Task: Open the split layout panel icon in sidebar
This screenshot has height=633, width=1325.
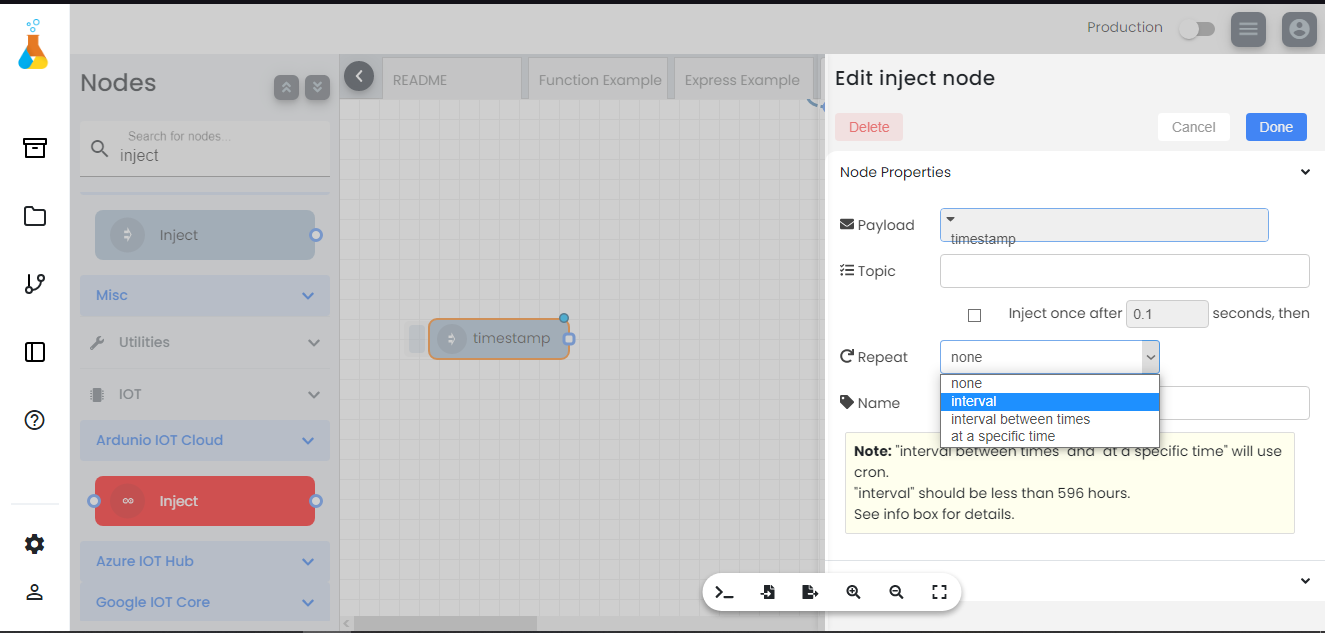Action: [x=34, y=352]
